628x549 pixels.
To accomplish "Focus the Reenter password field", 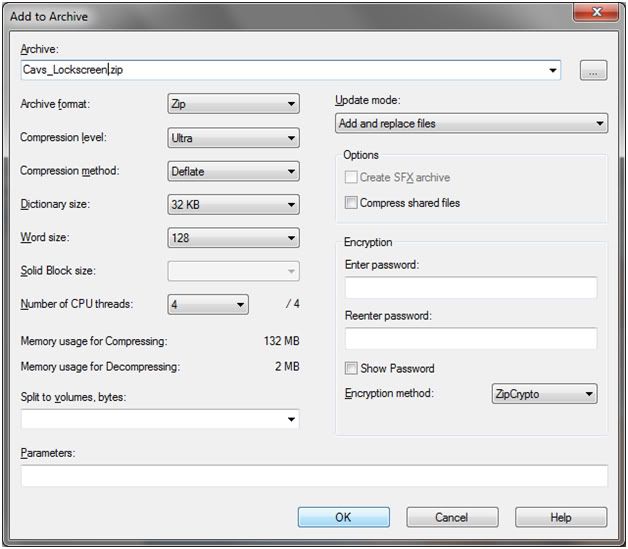I will coord(470,339).
